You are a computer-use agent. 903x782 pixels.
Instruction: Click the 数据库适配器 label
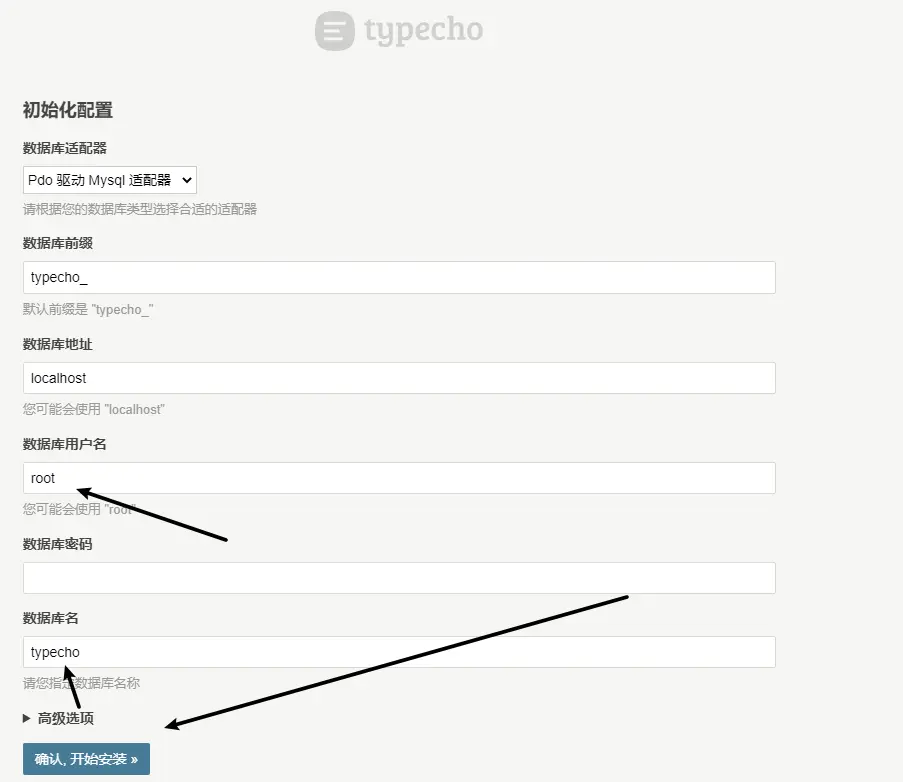64,148
